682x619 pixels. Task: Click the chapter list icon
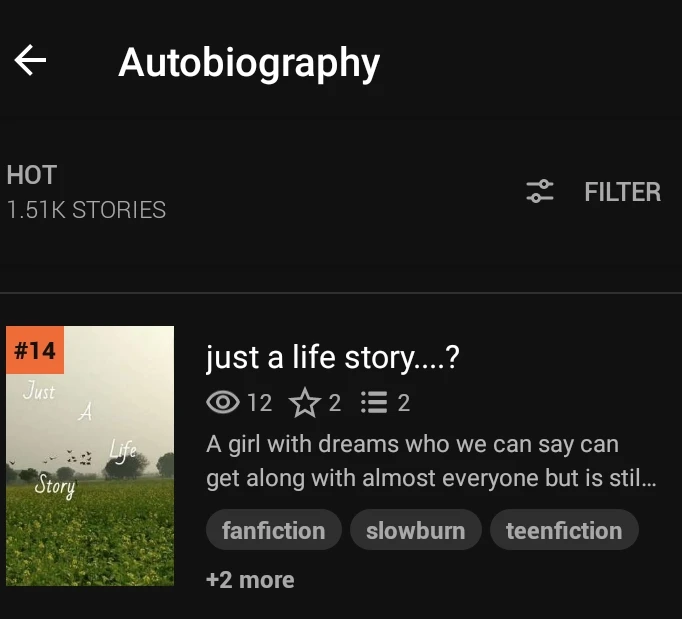point(374,402)
